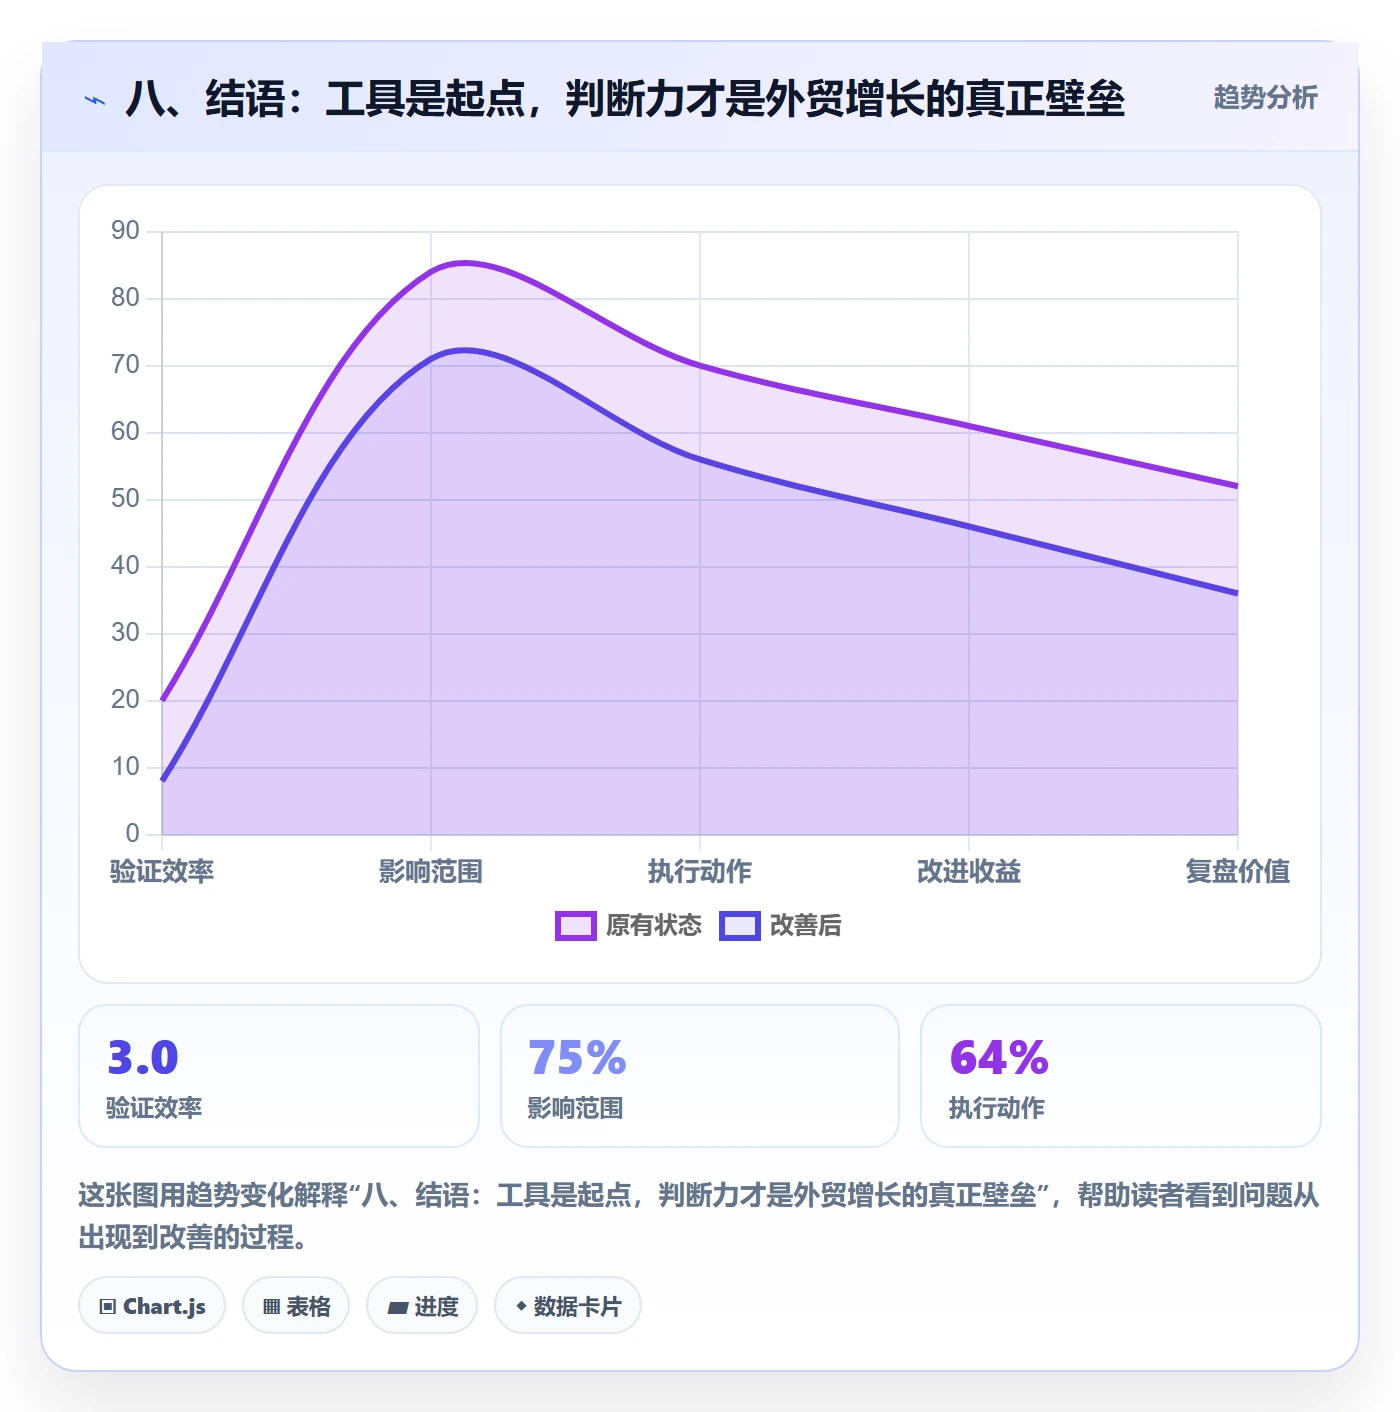This screenshot has height=1412, width=1400.
Task: Click the 64% 执行动作 stat card
Action: coord(1121,1076)
